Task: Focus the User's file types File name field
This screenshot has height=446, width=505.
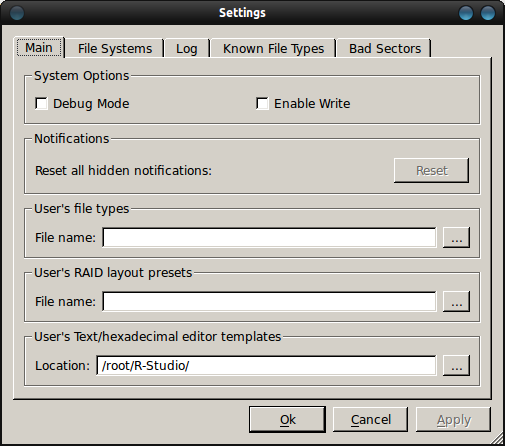Action: 269,238
